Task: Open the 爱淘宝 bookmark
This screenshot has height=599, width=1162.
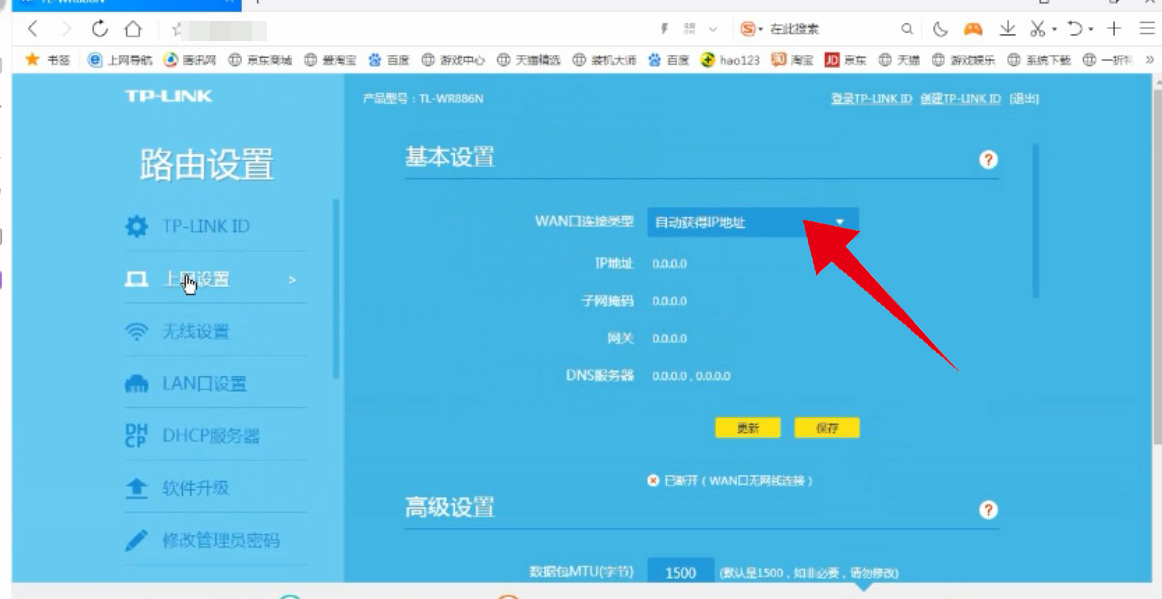Action: coord(331,60)
